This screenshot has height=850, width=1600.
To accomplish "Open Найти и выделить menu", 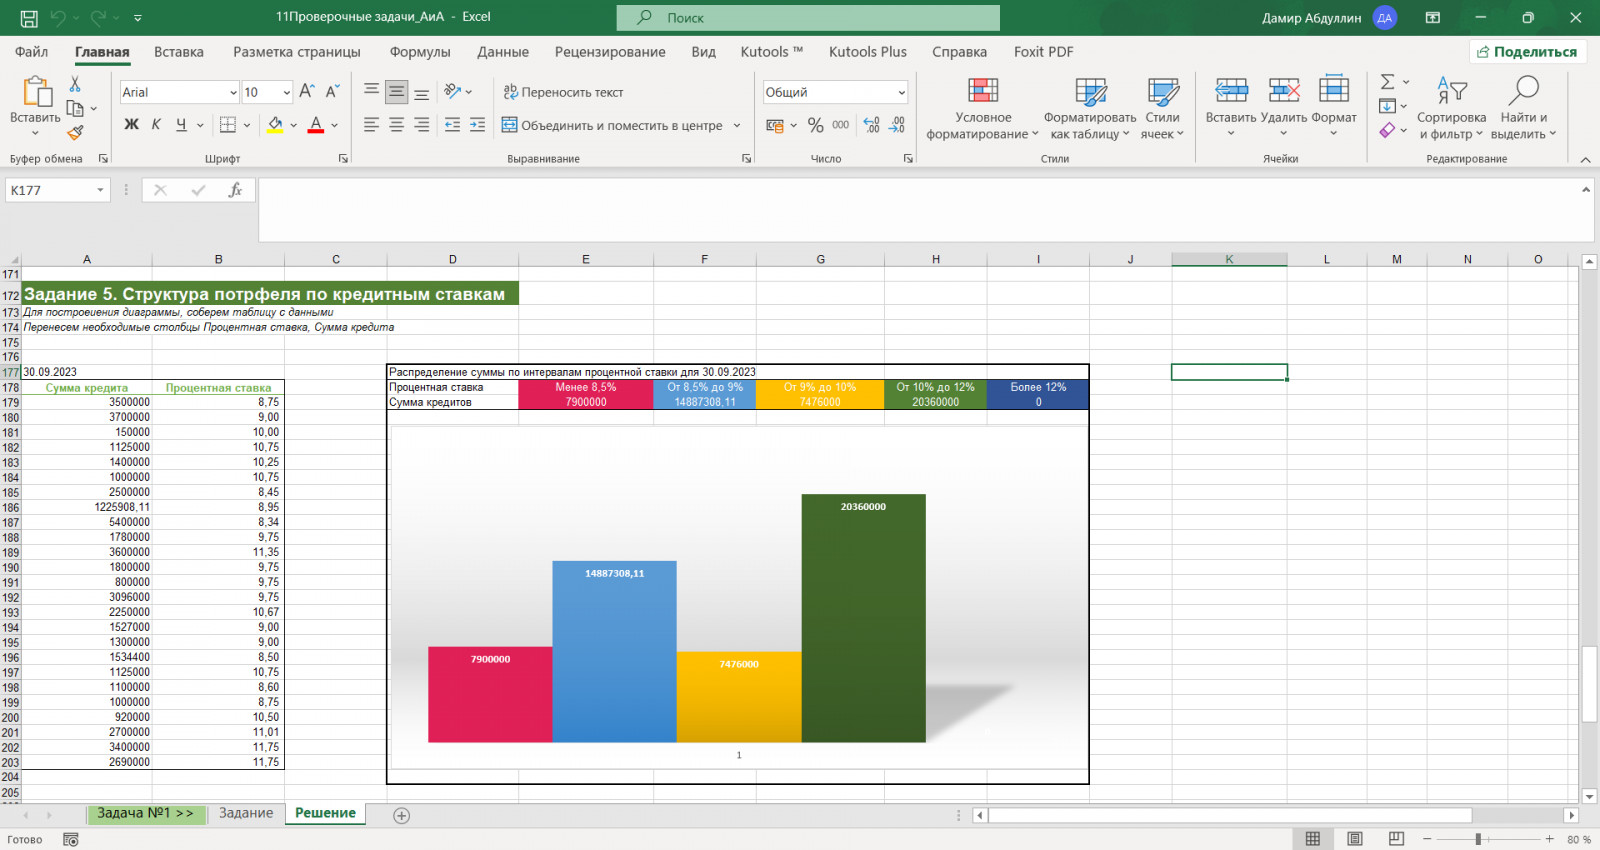I will pyautogui.click(x=1523, y=108).
